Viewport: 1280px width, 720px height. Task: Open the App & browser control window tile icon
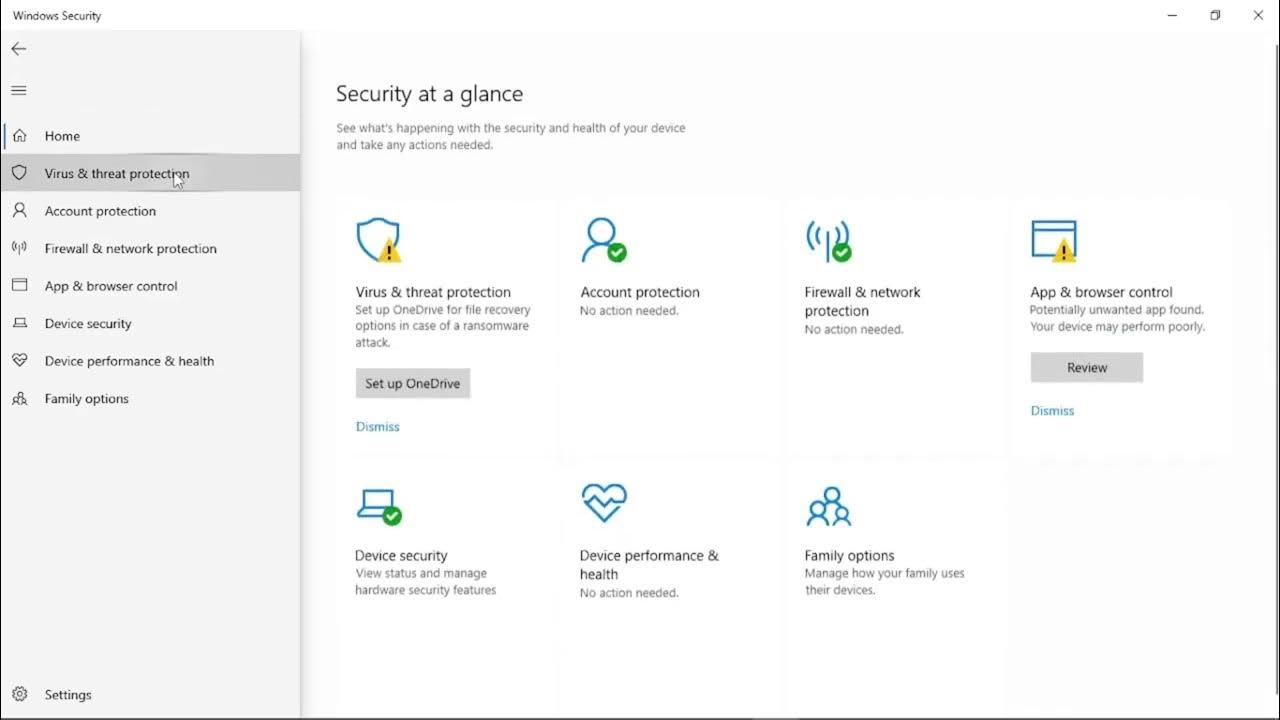coord(1054,241)
